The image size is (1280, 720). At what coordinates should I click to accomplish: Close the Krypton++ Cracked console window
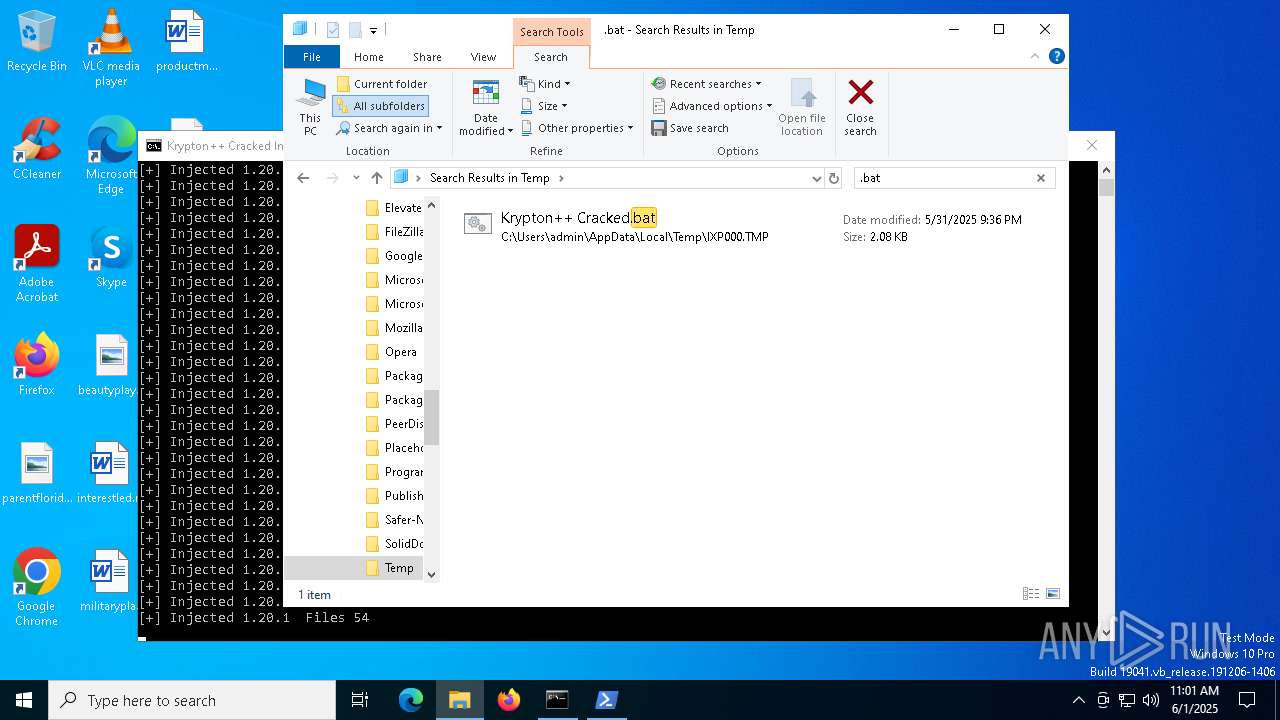pyautogui.click(x=1092, y=145)
